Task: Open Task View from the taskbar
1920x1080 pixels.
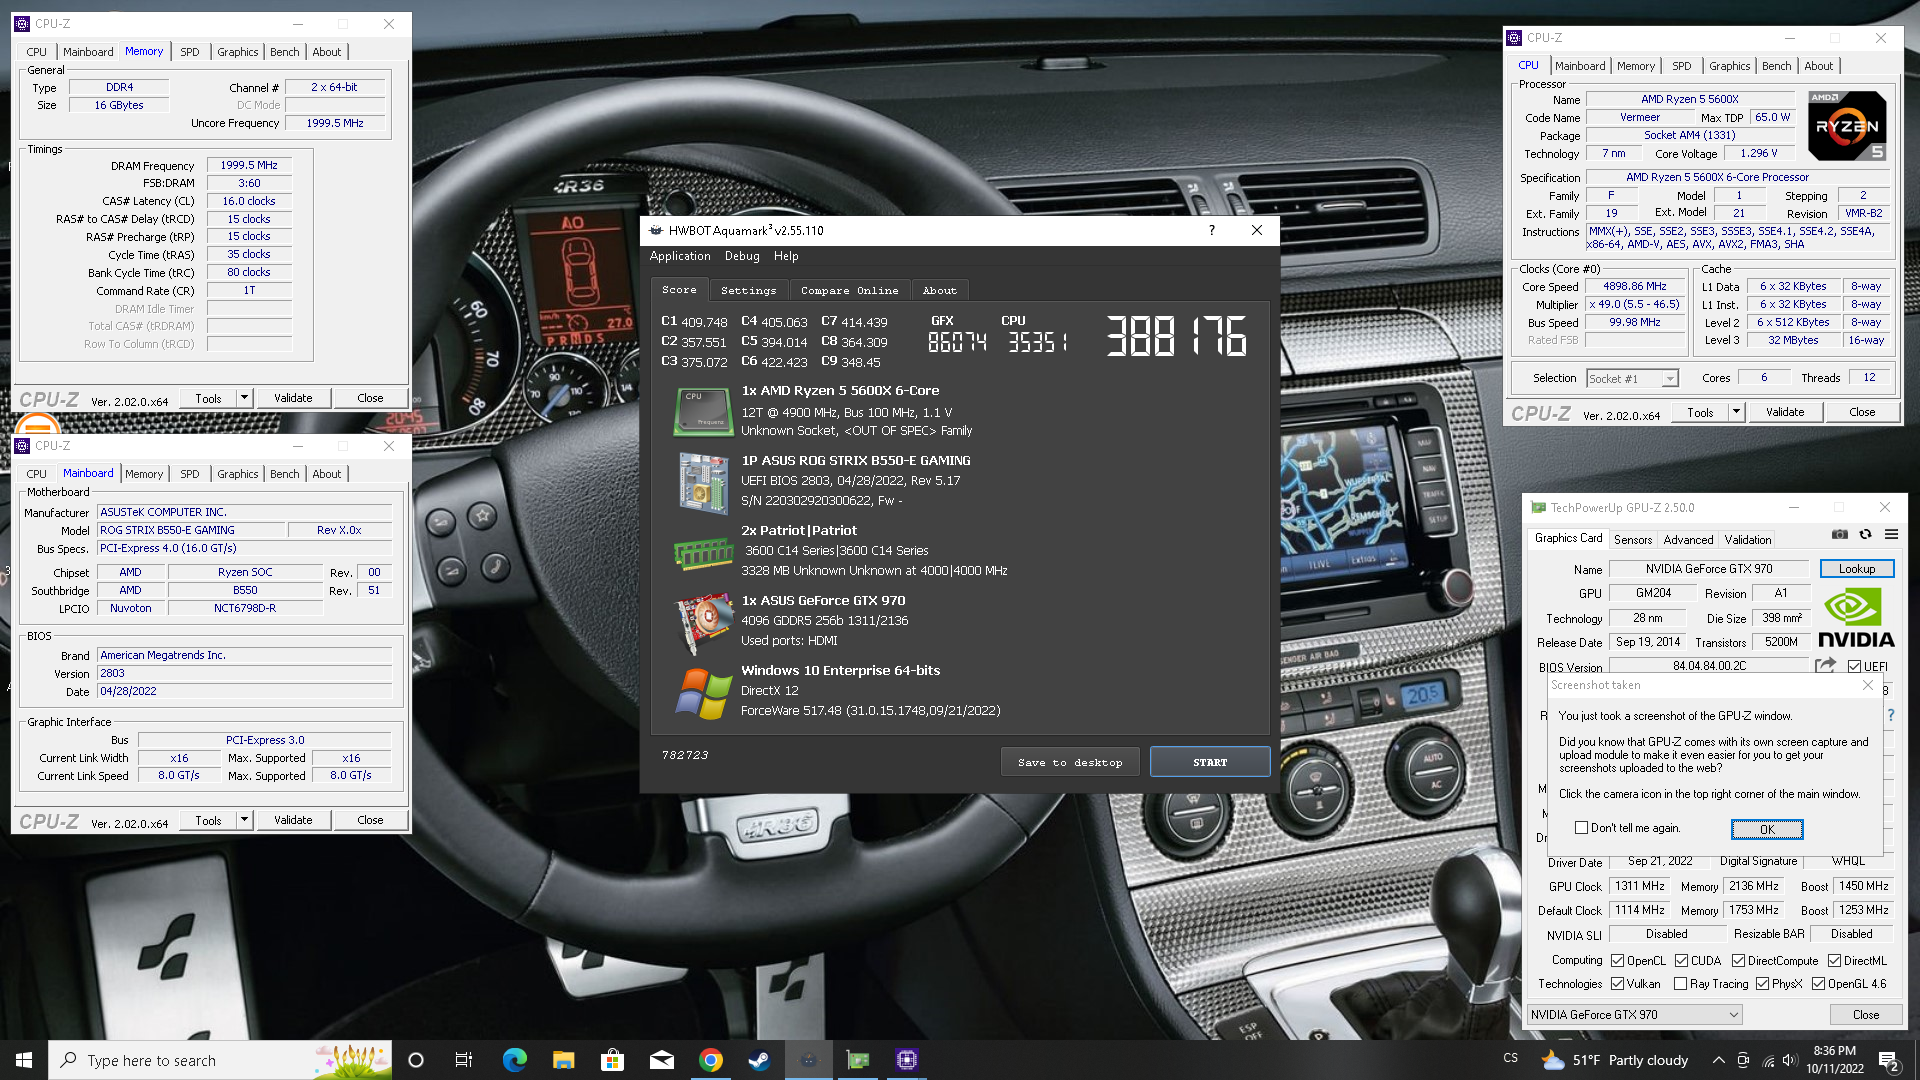Action: (464, 1060)
